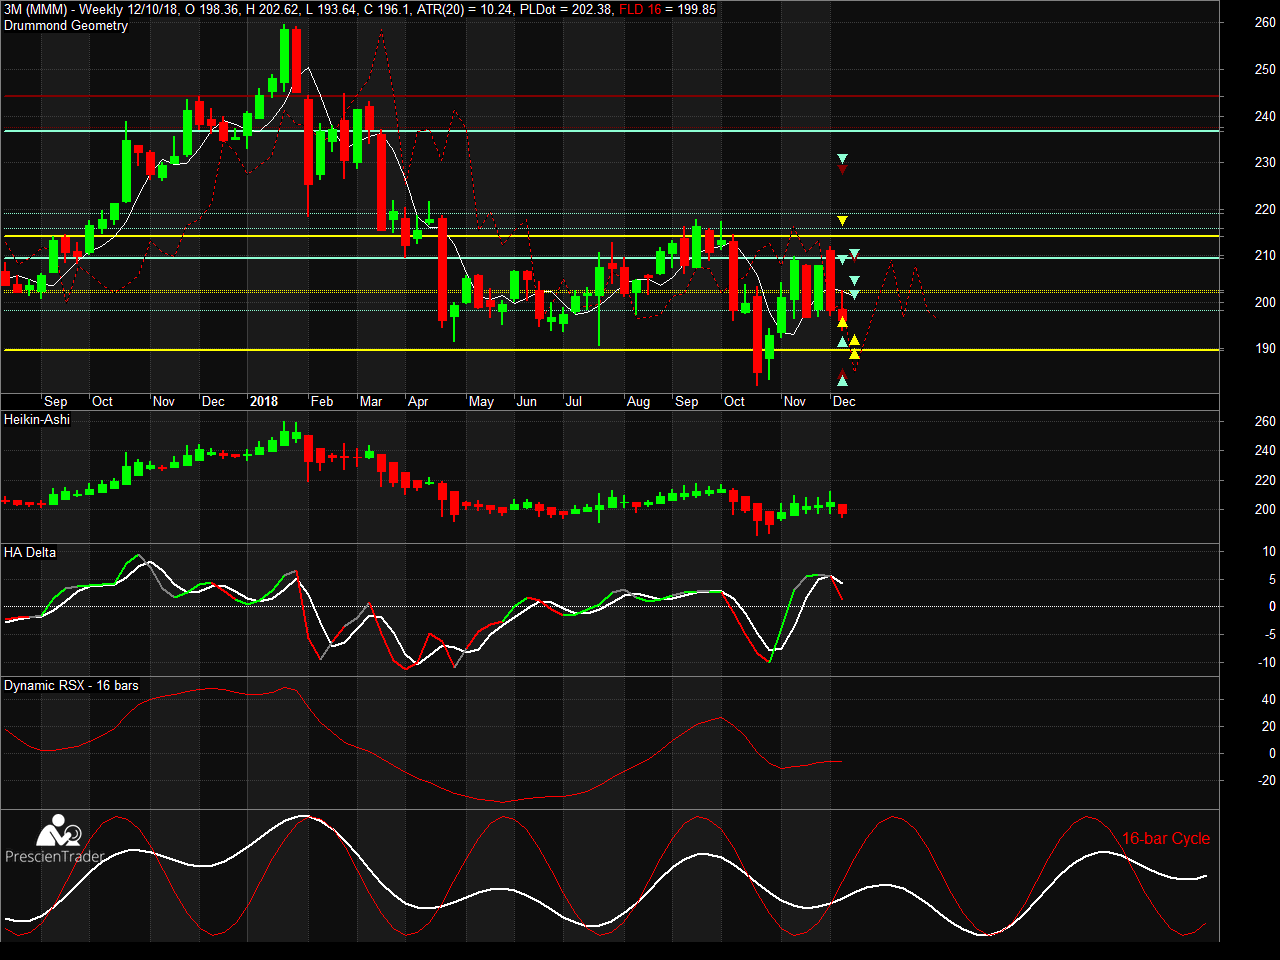Click the '10' label on HA Delta axis
The width and height of the screenshot is (1280, 960).
[x=1269, y=551]
